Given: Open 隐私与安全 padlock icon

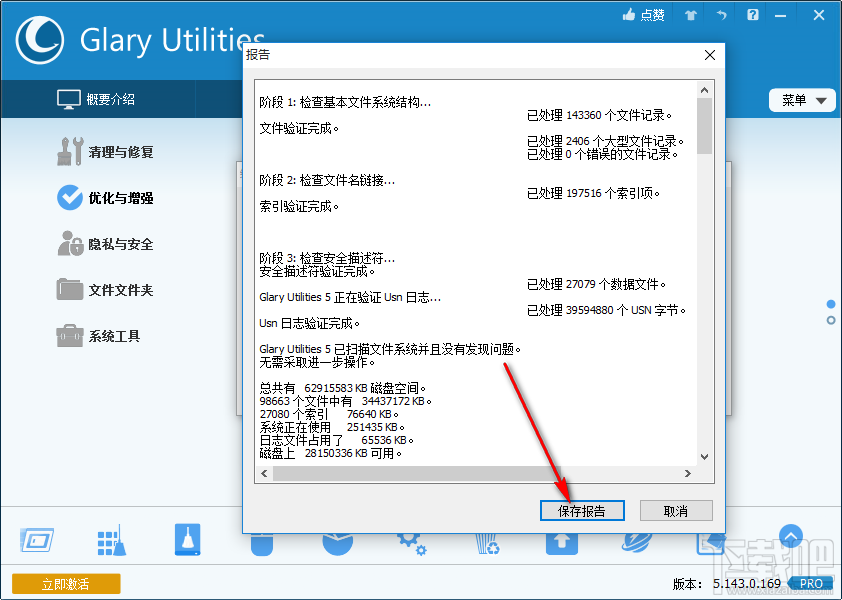Looking at the screenshot, I should pyautogui.click(x=70, y=244).
